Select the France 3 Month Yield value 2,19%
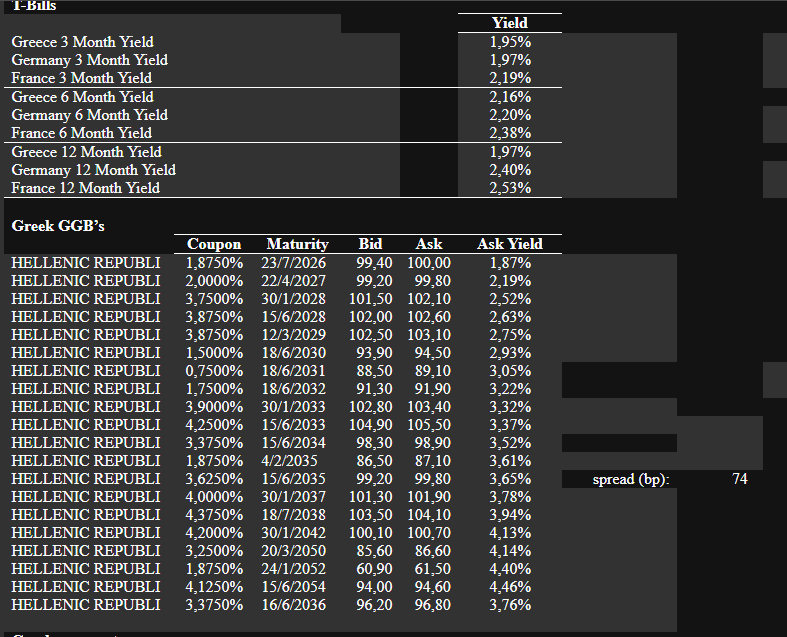This screenshot has height=637, width=787. coord(510,78)
